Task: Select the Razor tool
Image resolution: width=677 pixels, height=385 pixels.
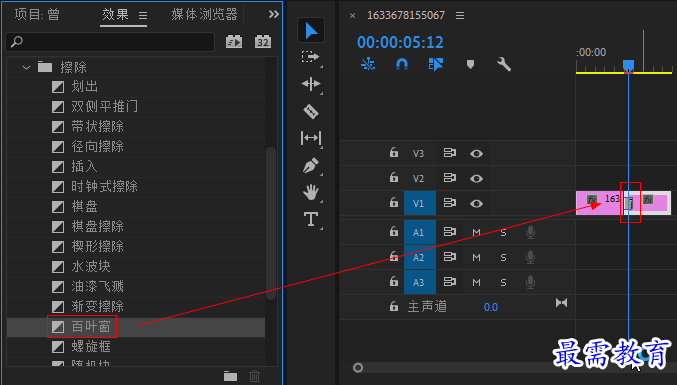Action: coord(311,111)
